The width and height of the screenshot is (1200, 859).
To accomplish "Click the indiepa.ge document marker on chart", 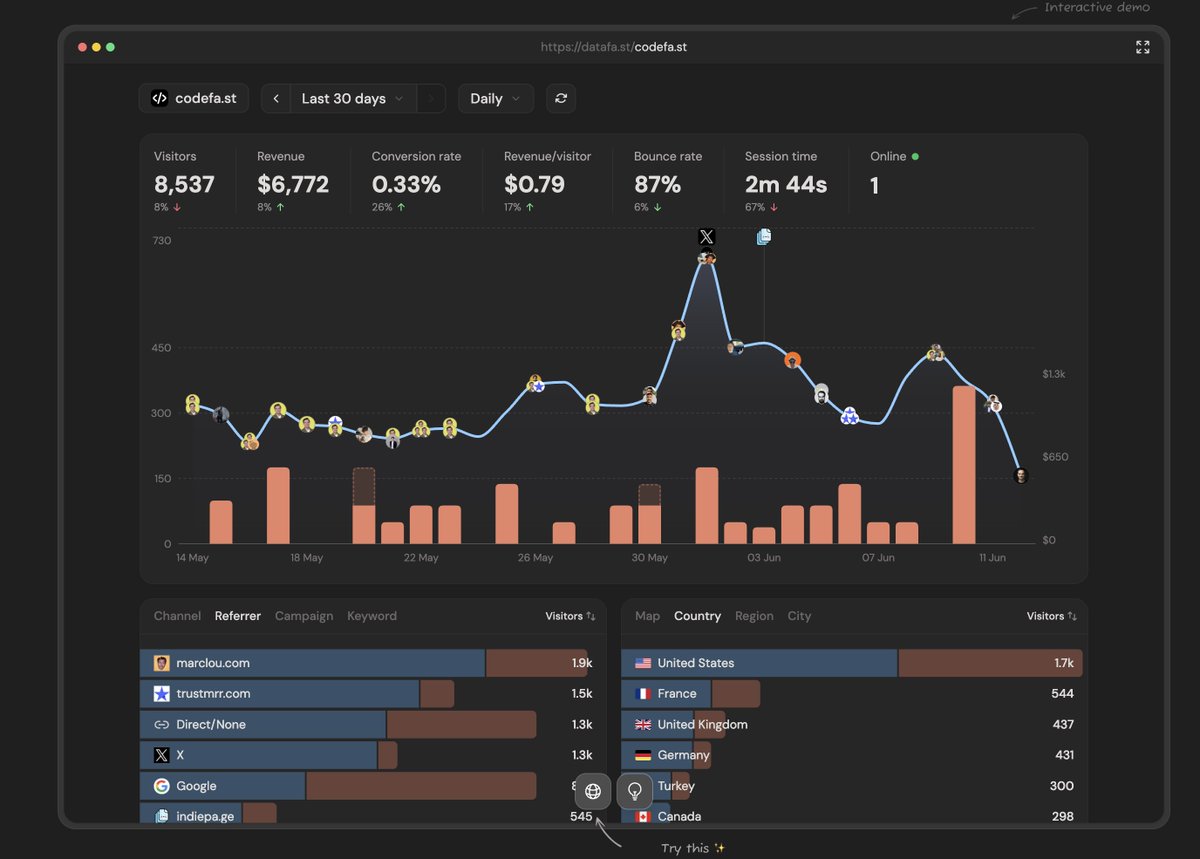I will pyautogui.click(x=764, y=237).
